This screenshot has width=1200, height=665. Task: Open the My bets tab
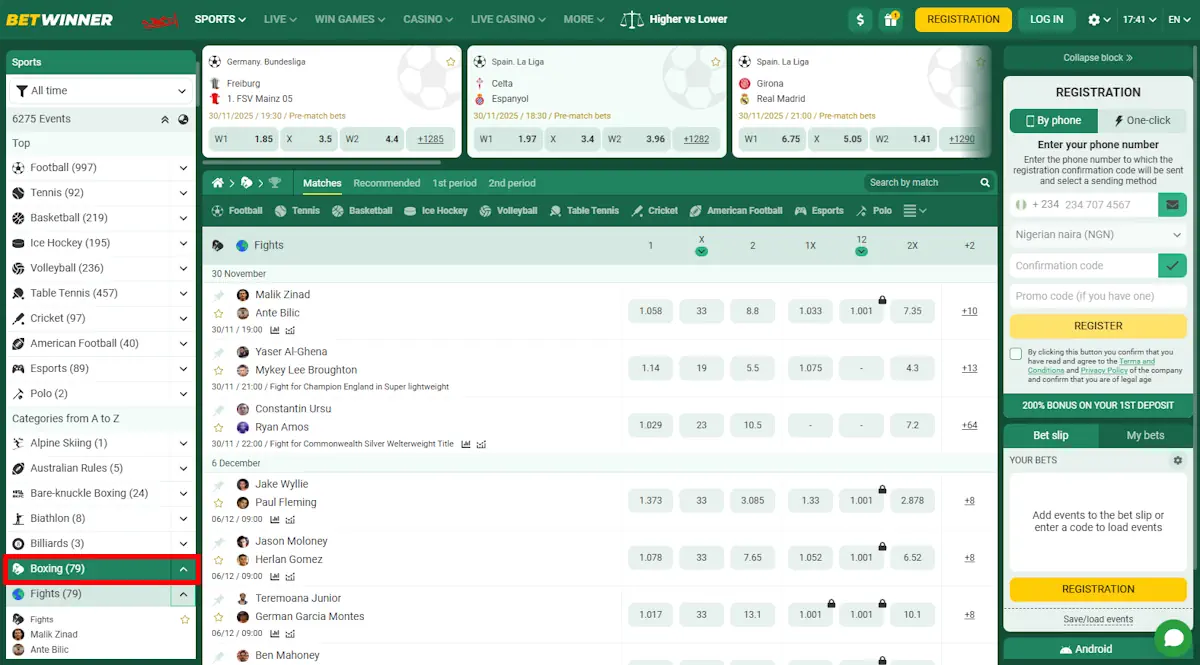pyautogui.click(x=1143, y=435)
